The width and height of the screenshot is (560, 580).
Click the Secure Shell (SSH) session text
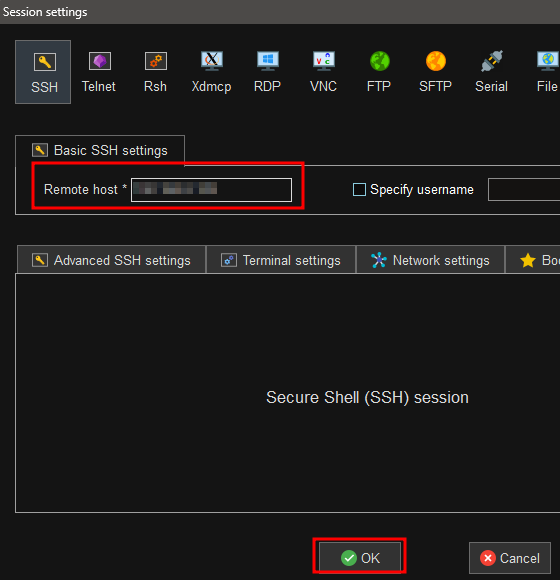(367, 398)
